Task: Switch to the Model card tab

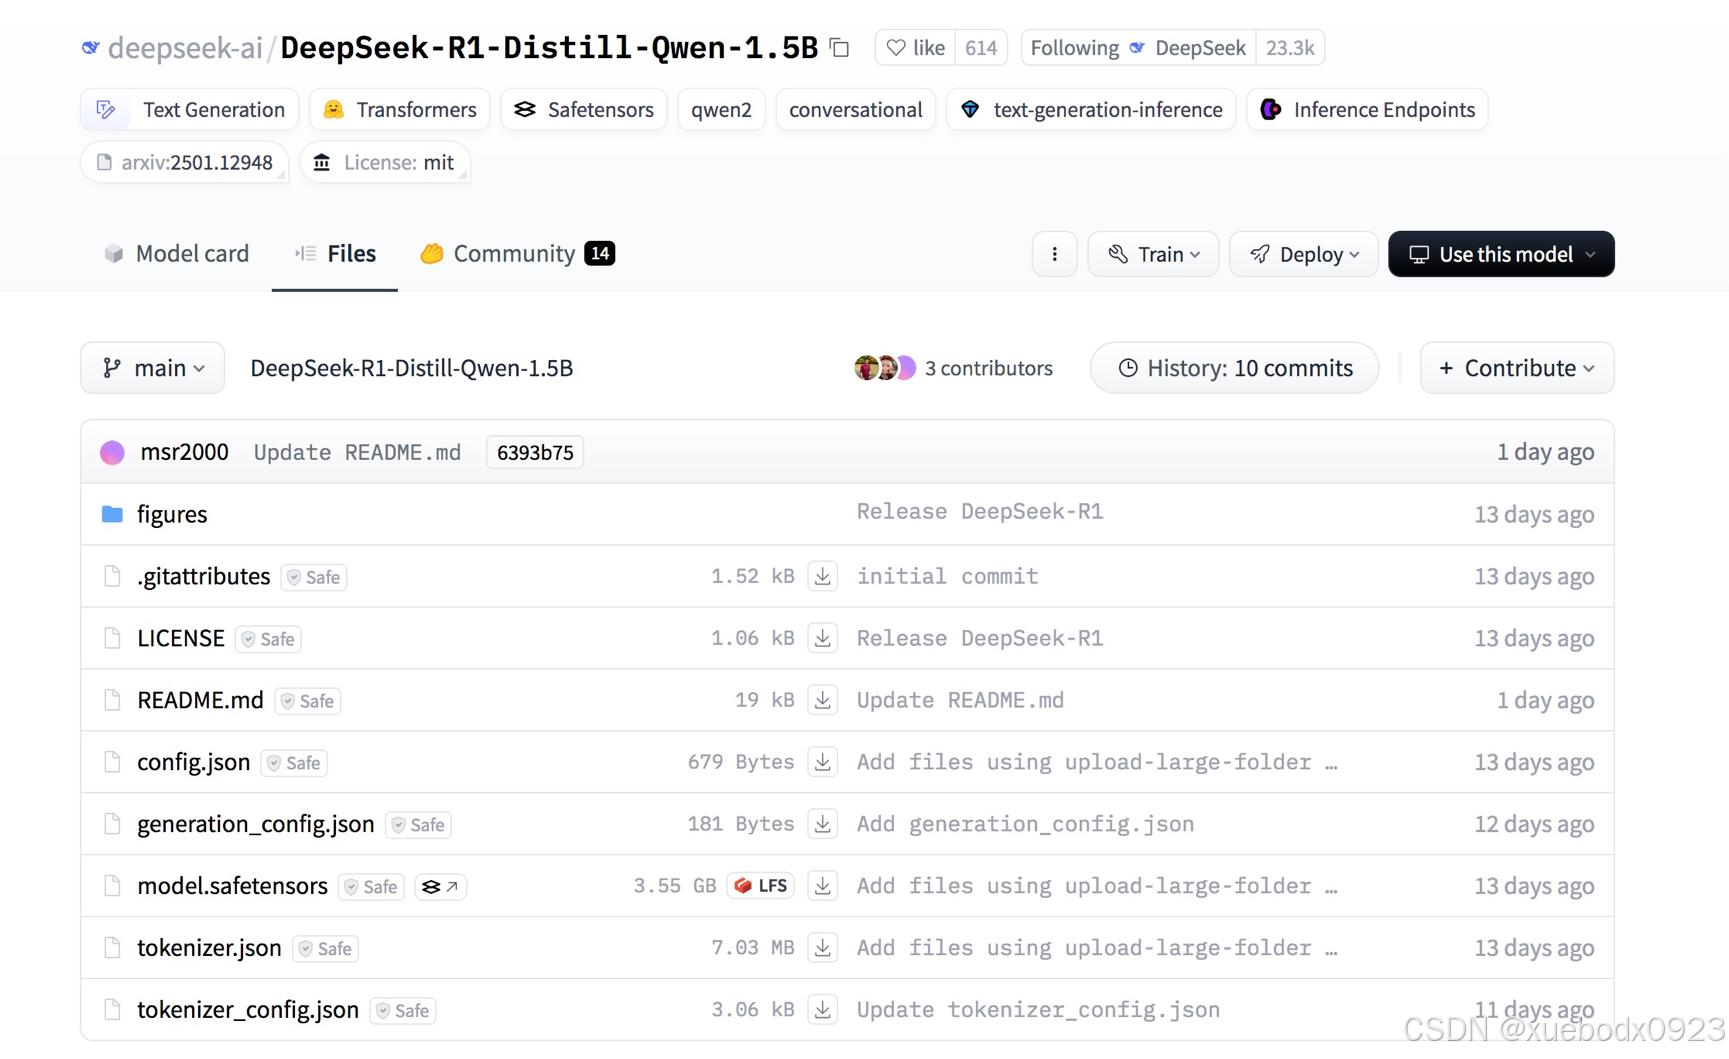Action: pos(176,254)
